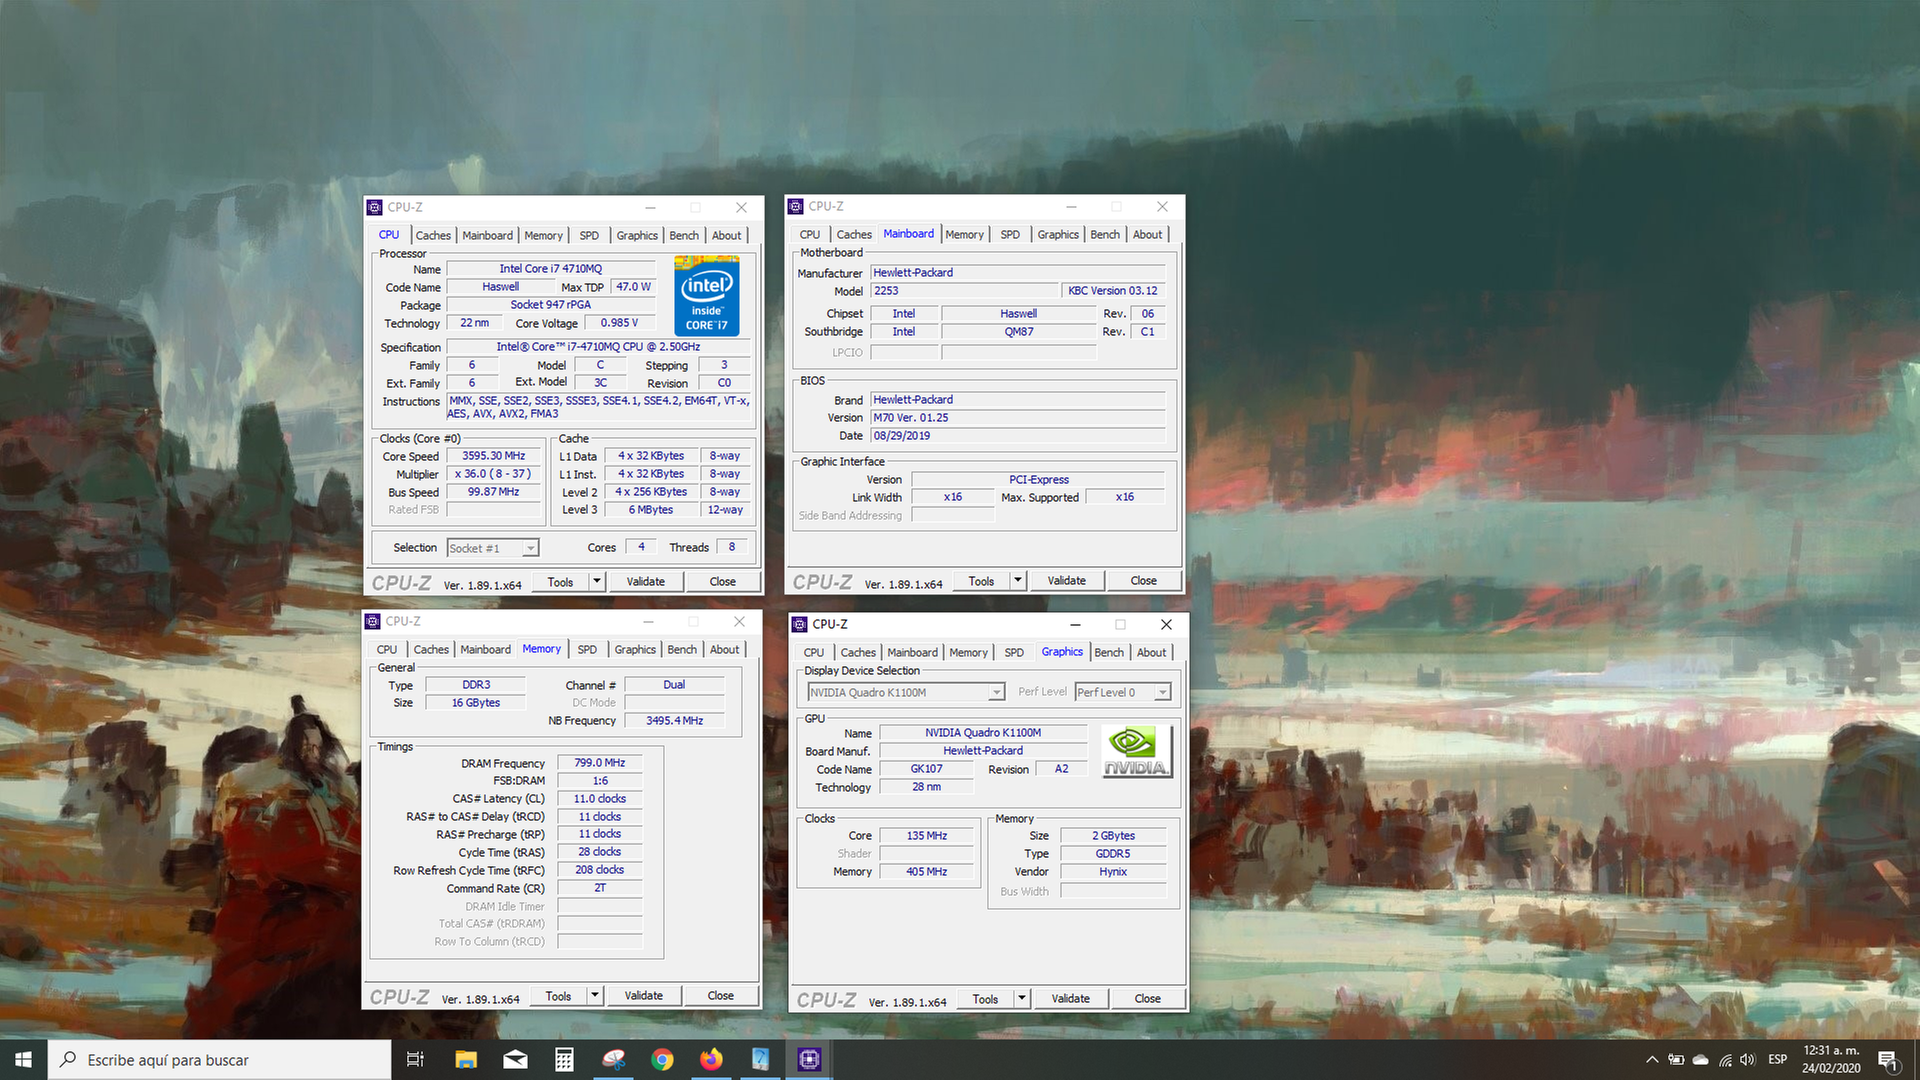
Task: Open File Explorer from the taskbar
Action: 466,1059
